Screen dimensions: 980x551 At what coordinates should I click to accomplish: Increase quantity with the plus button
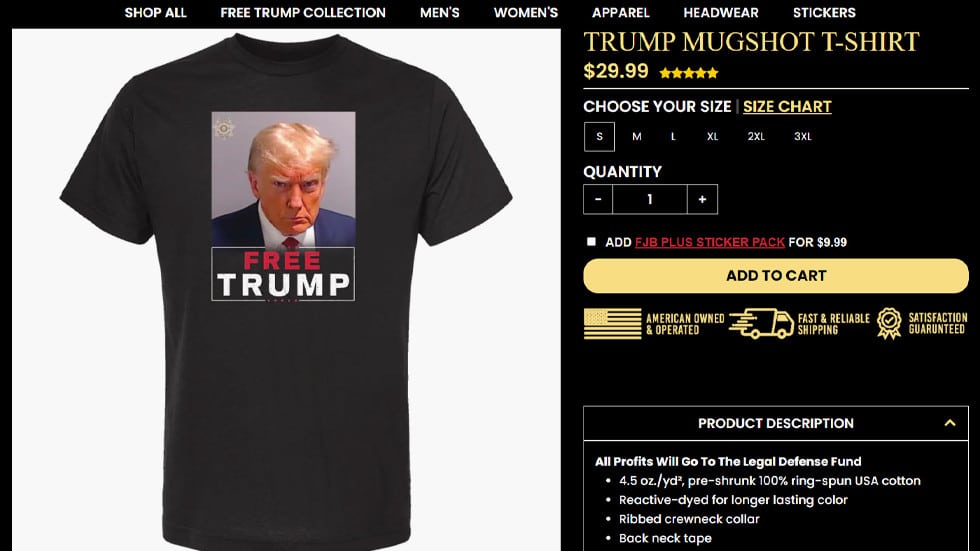point(702,199)
